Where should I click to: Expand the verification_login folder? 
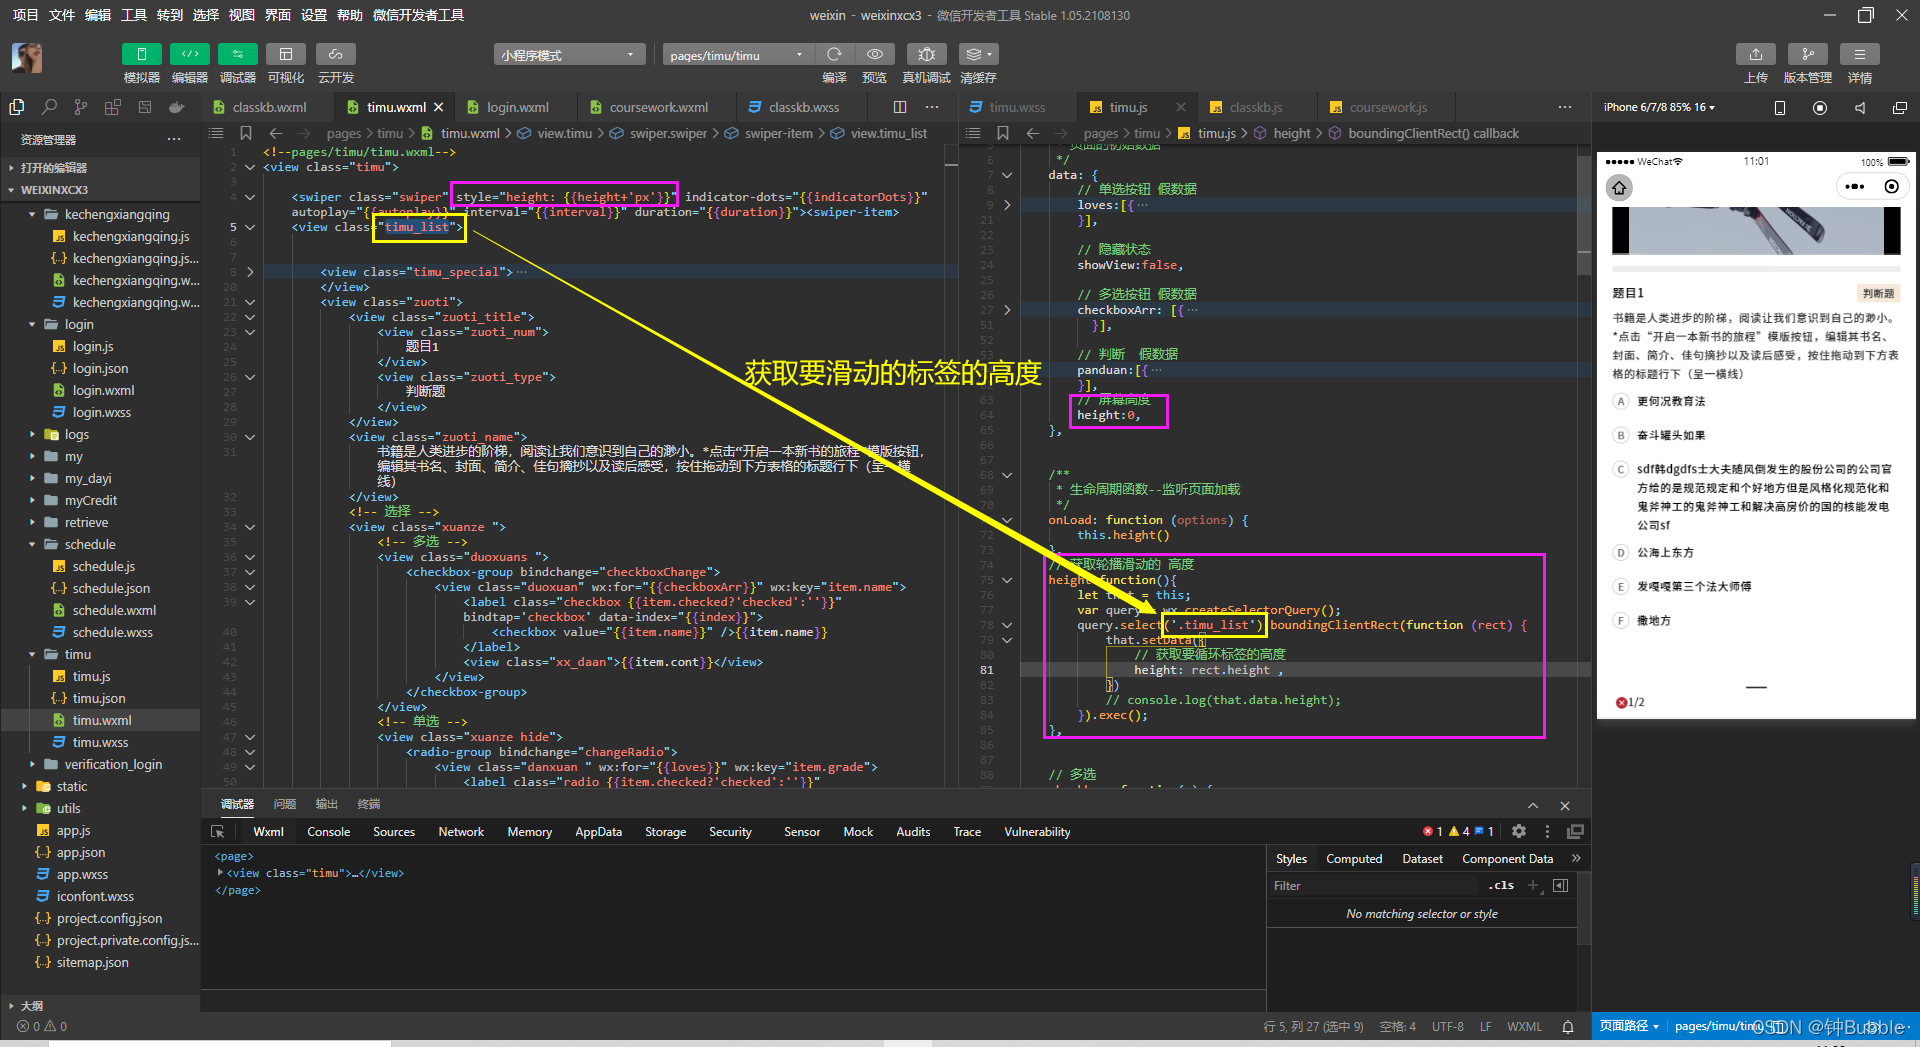[100, 764]
